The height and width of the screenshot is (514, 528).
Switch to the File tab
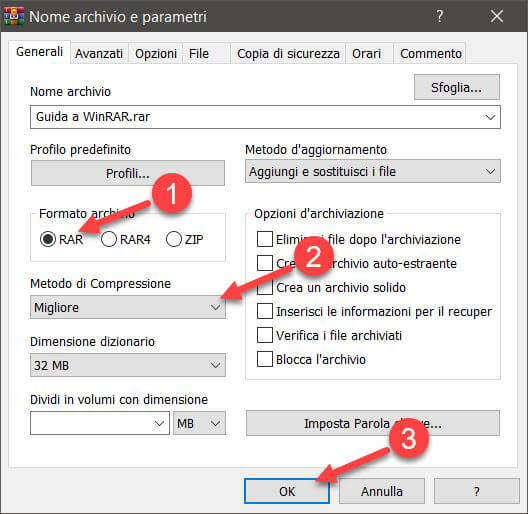click(206, 53)
